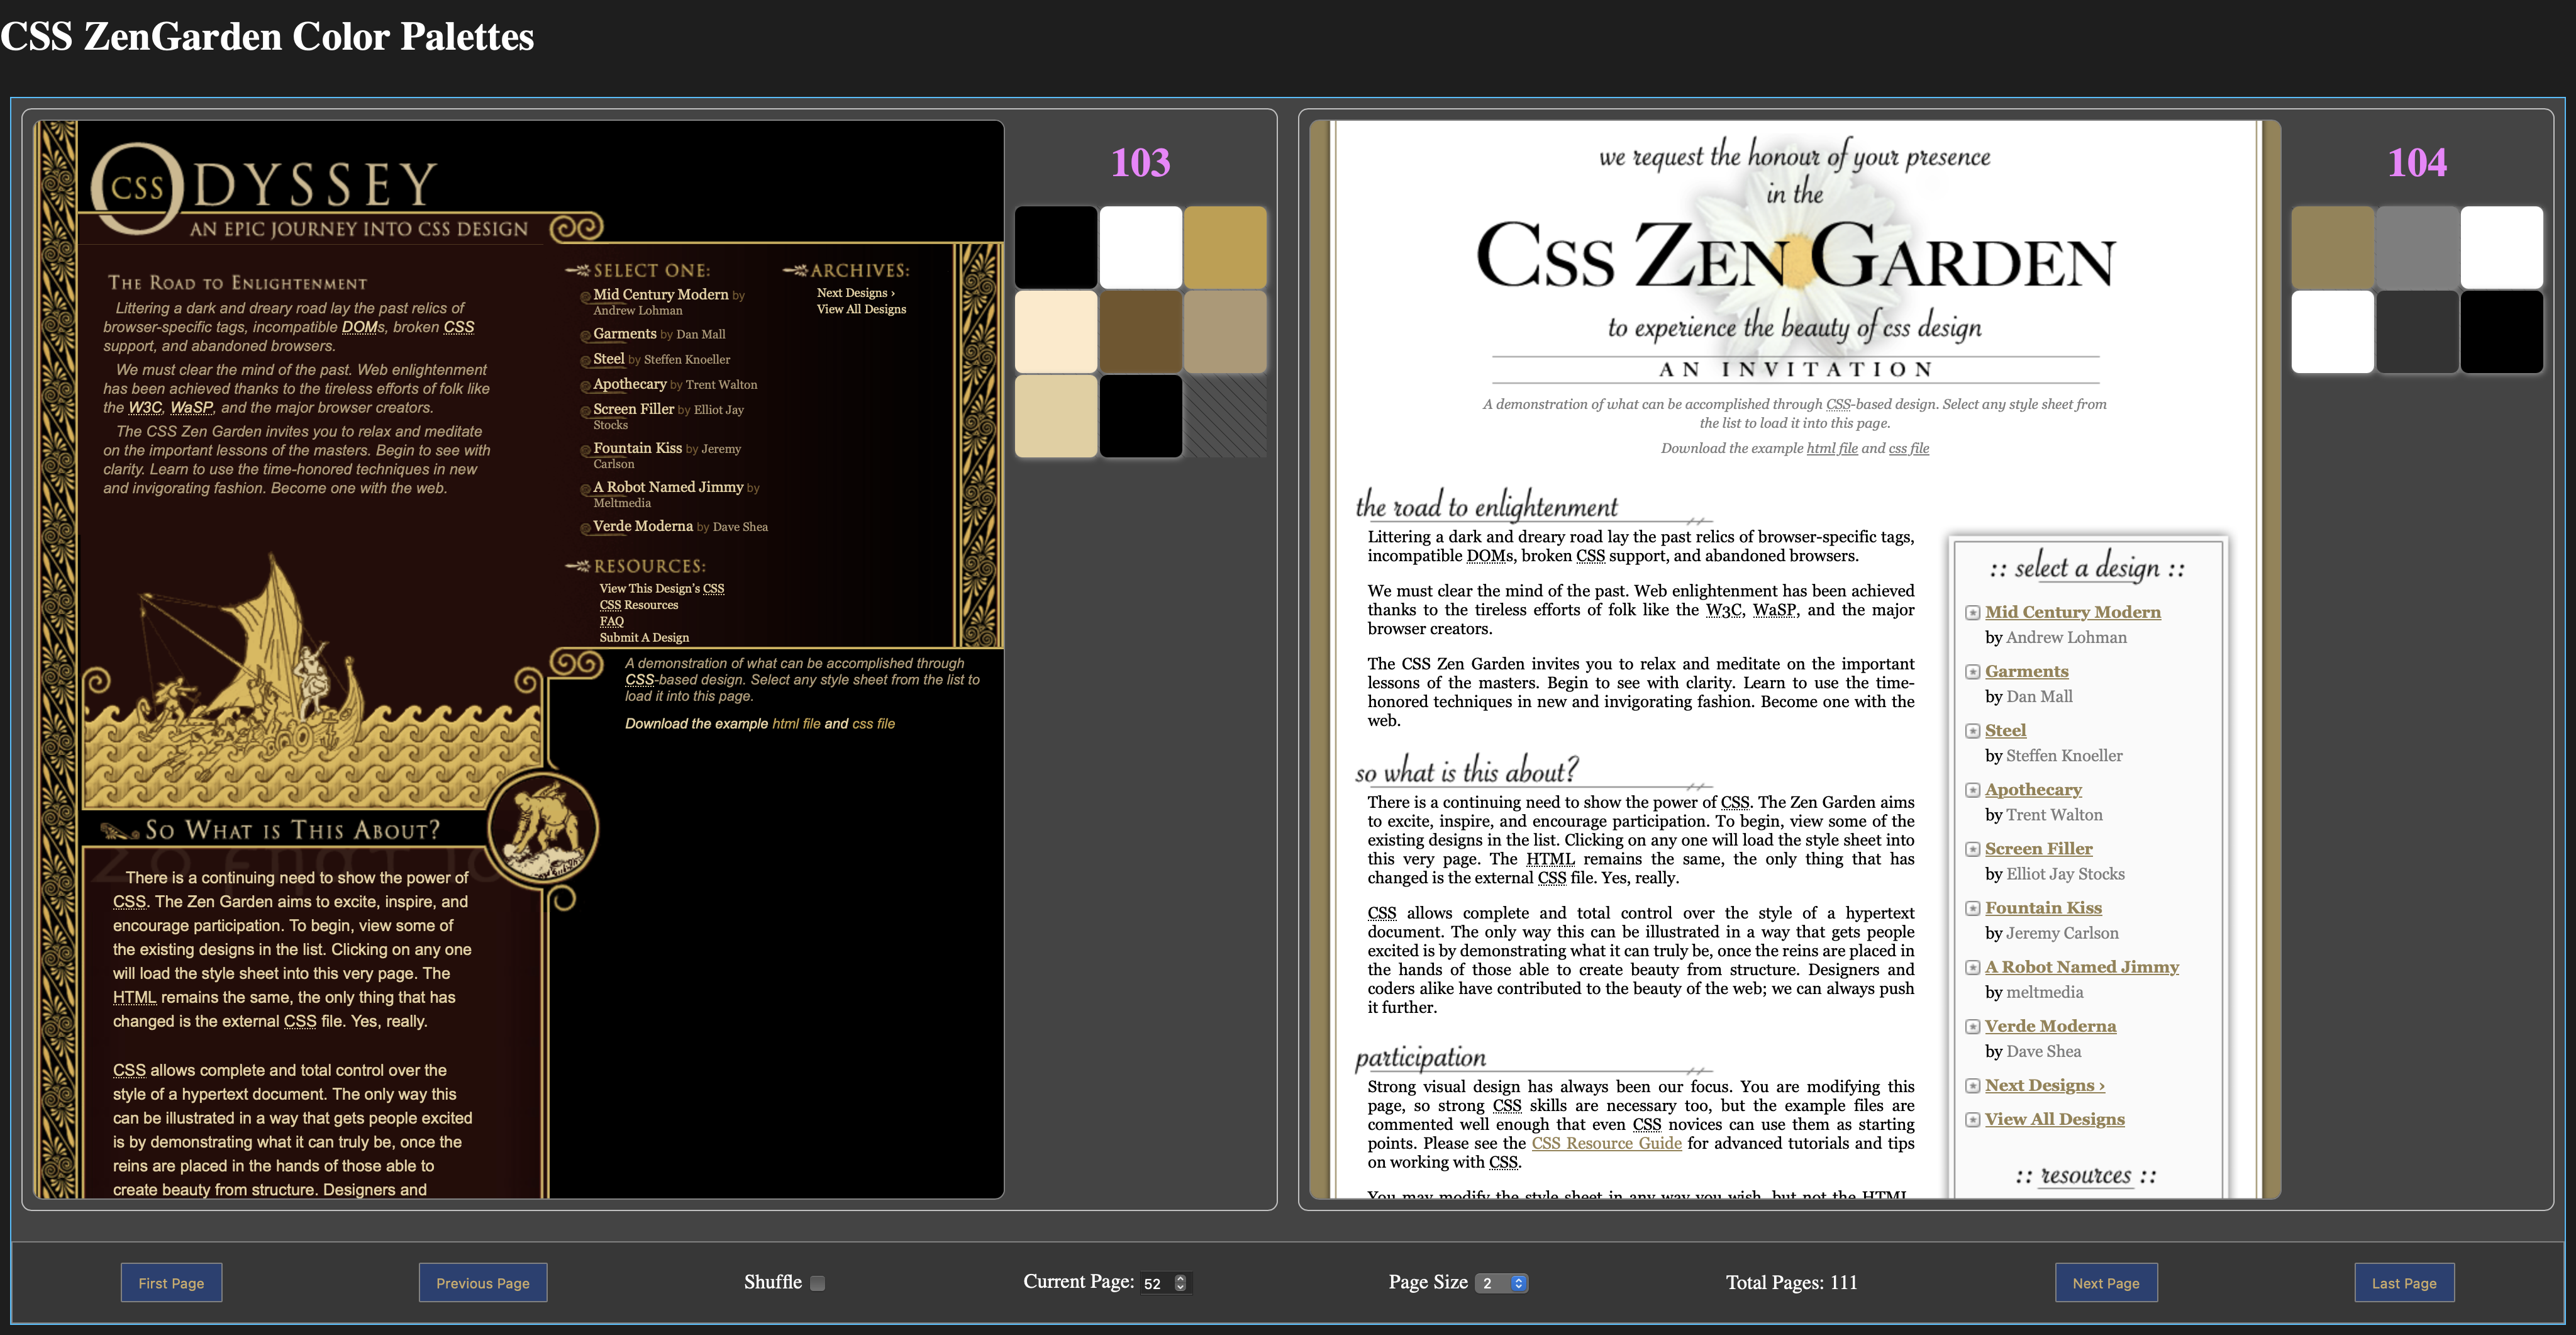Select the black swatch in palette 103
This screenshot has height=1335, width=2576.
1055,246
